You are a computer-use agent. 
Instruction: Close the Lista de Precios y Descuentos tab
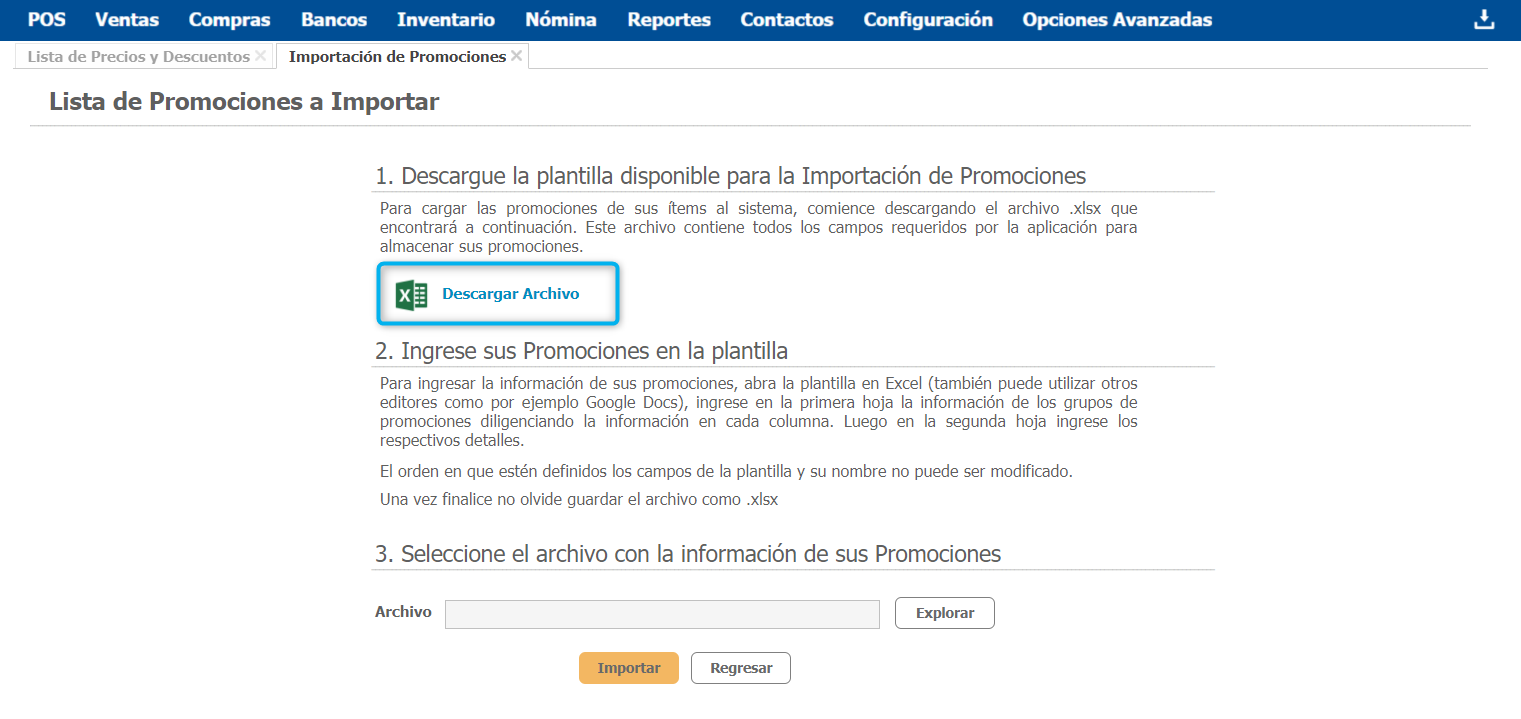[x=261, y=56]
